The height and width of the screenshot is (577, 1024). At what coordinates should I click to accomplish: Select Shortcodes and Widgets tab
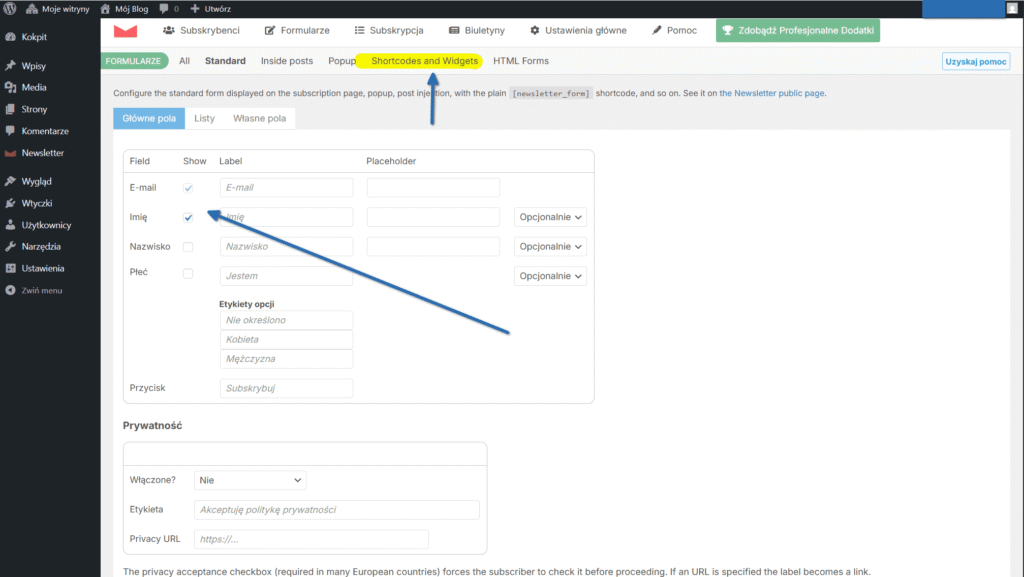coord(424,61)
